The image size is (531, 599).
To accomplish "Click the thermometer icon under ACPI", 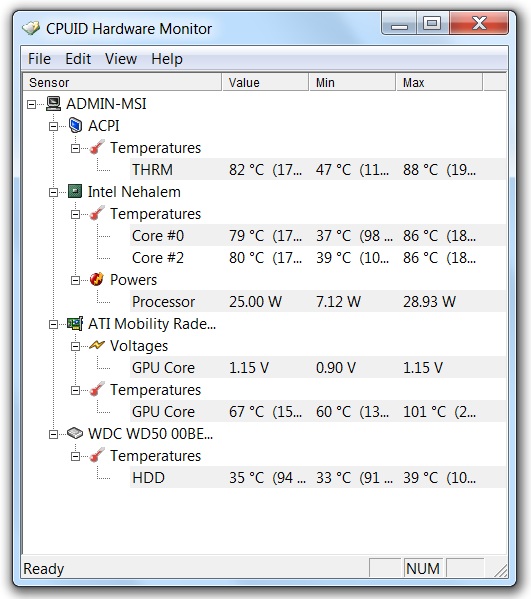I will tap(97, 147).
